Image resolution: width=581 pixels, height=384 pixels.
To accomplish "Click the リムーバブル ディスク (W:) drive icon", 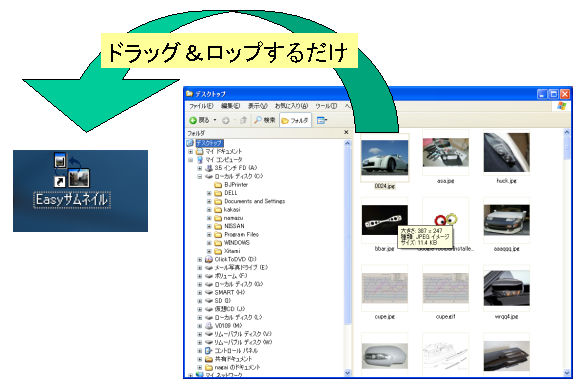I will 209,342.
